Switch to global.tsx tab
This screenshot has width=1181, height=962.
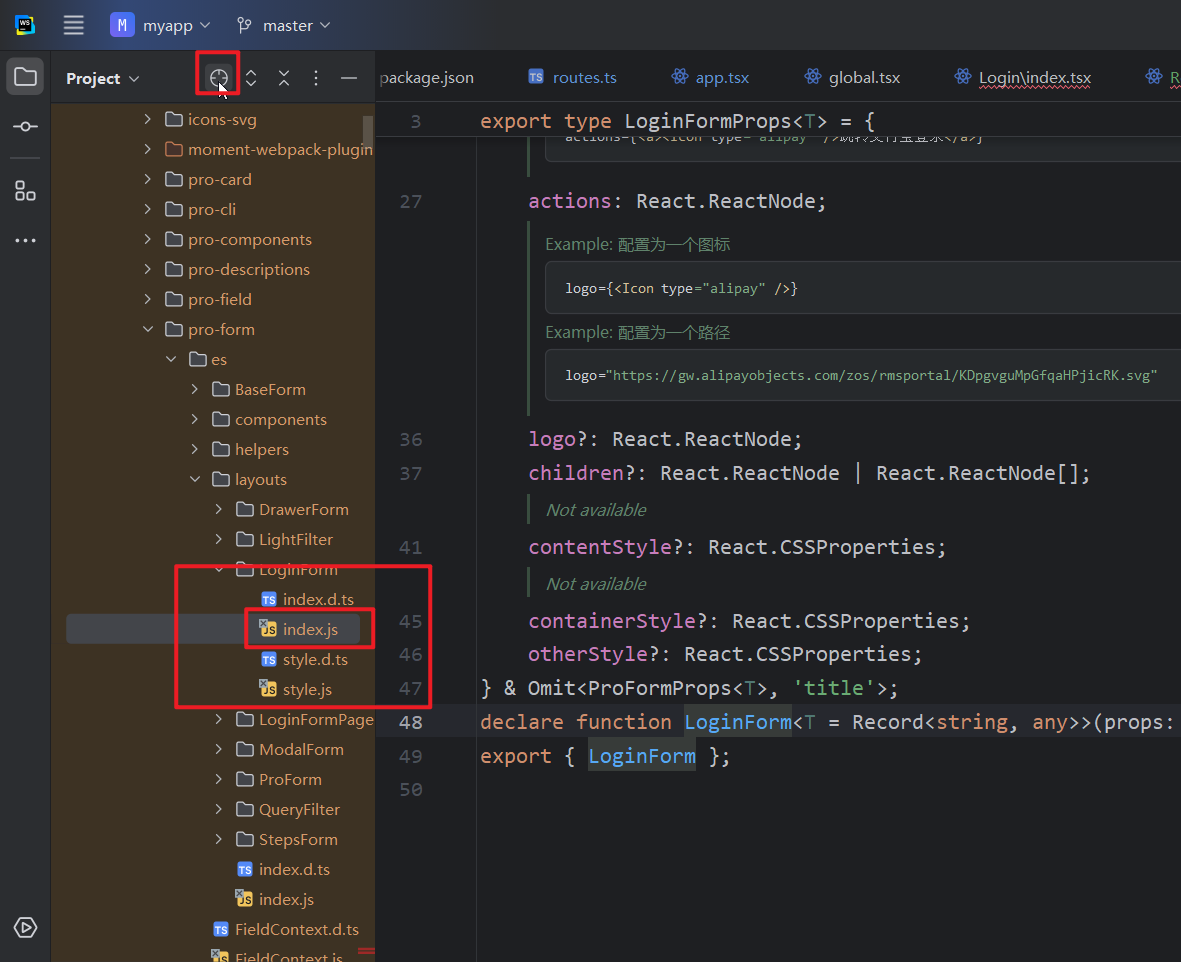[x=852, y=78]
